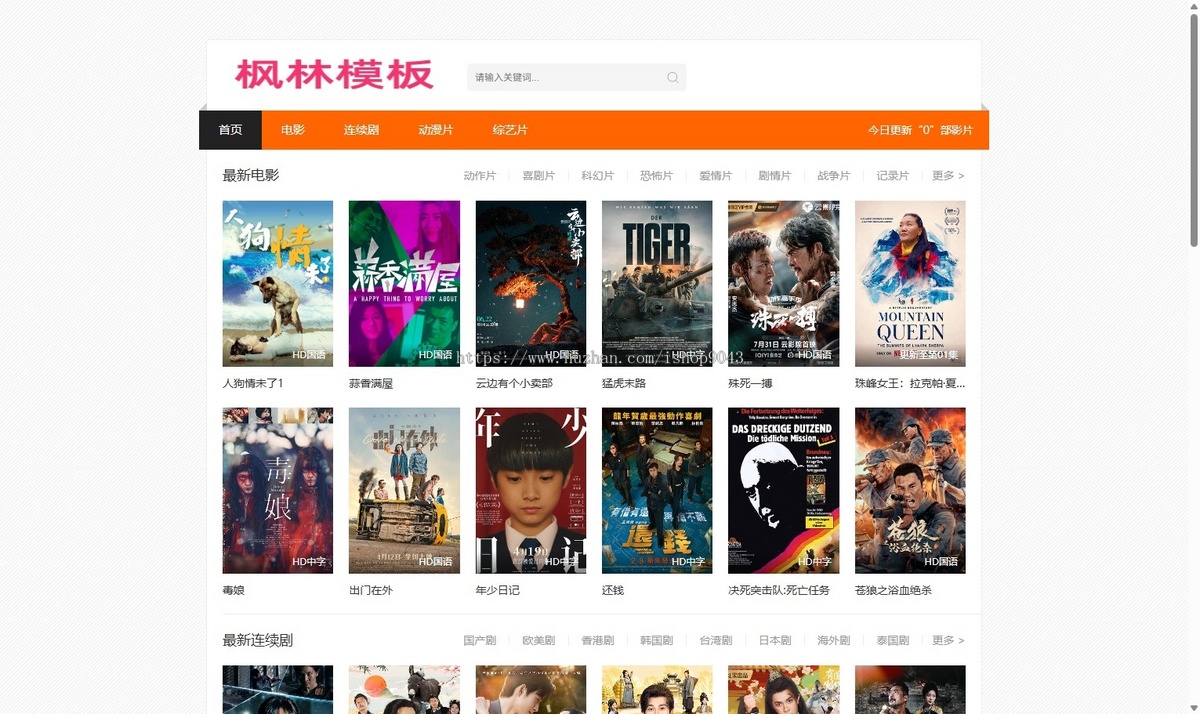Filter series by 台湾剧
This screenshot has height=714, width=1200.
point(716,641)
